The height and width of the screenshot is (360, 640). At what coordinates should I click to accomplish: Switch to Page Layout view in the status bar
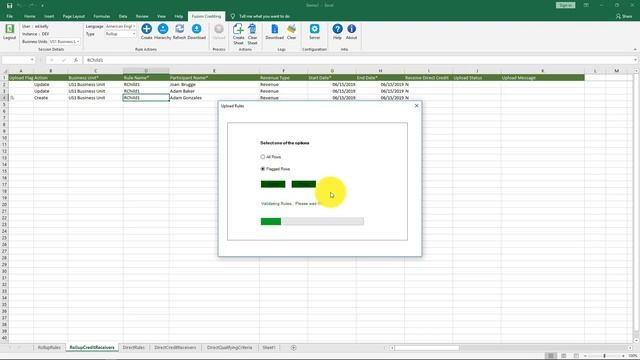[x=564, y=356]
